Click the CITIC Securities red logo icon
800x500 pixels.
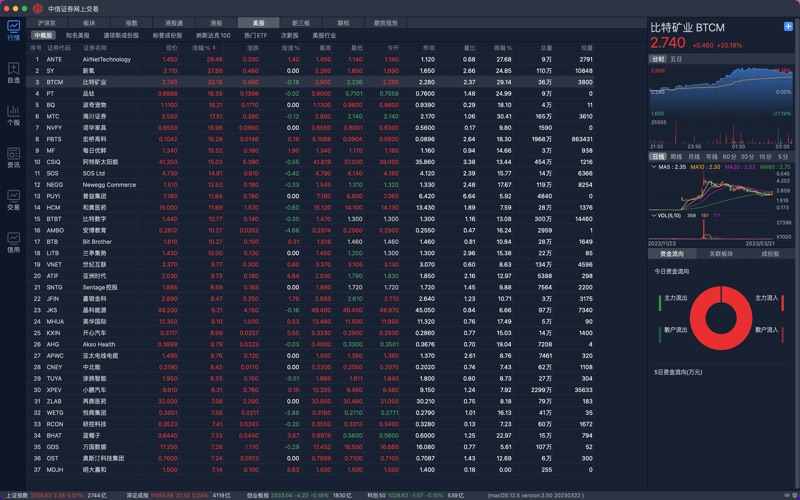38,7
